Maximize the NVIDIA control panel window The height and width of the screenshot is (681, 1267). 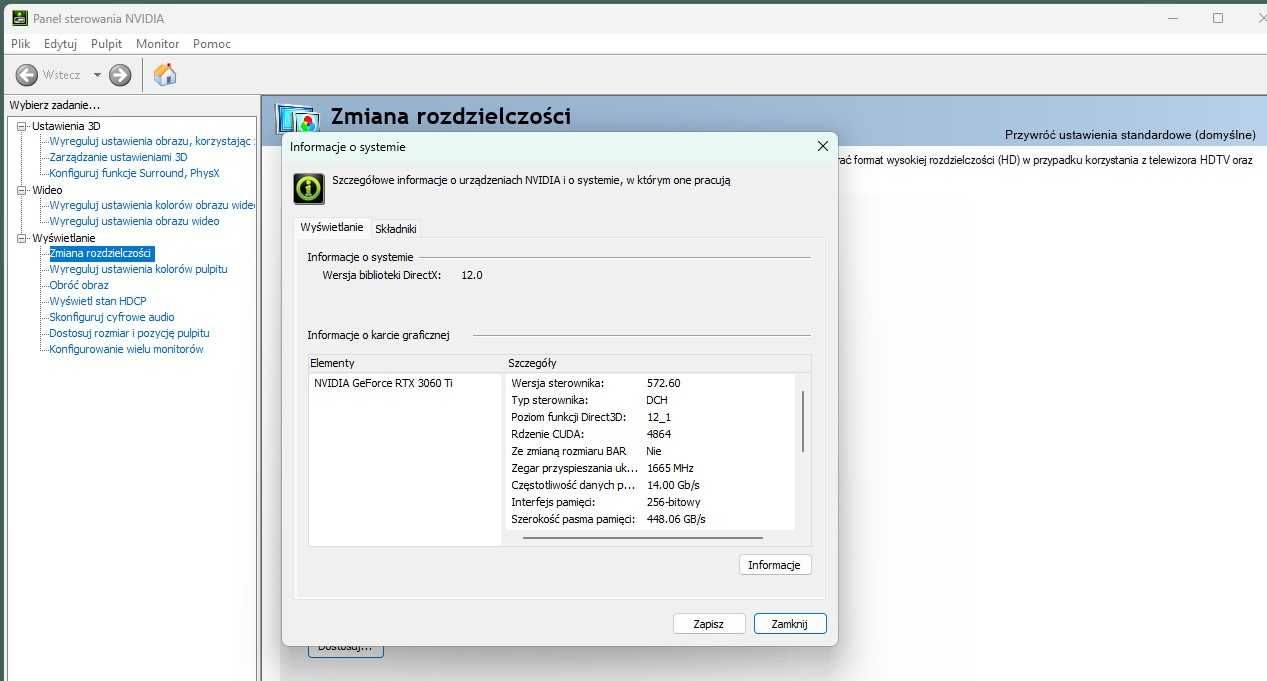(1218, 18)
